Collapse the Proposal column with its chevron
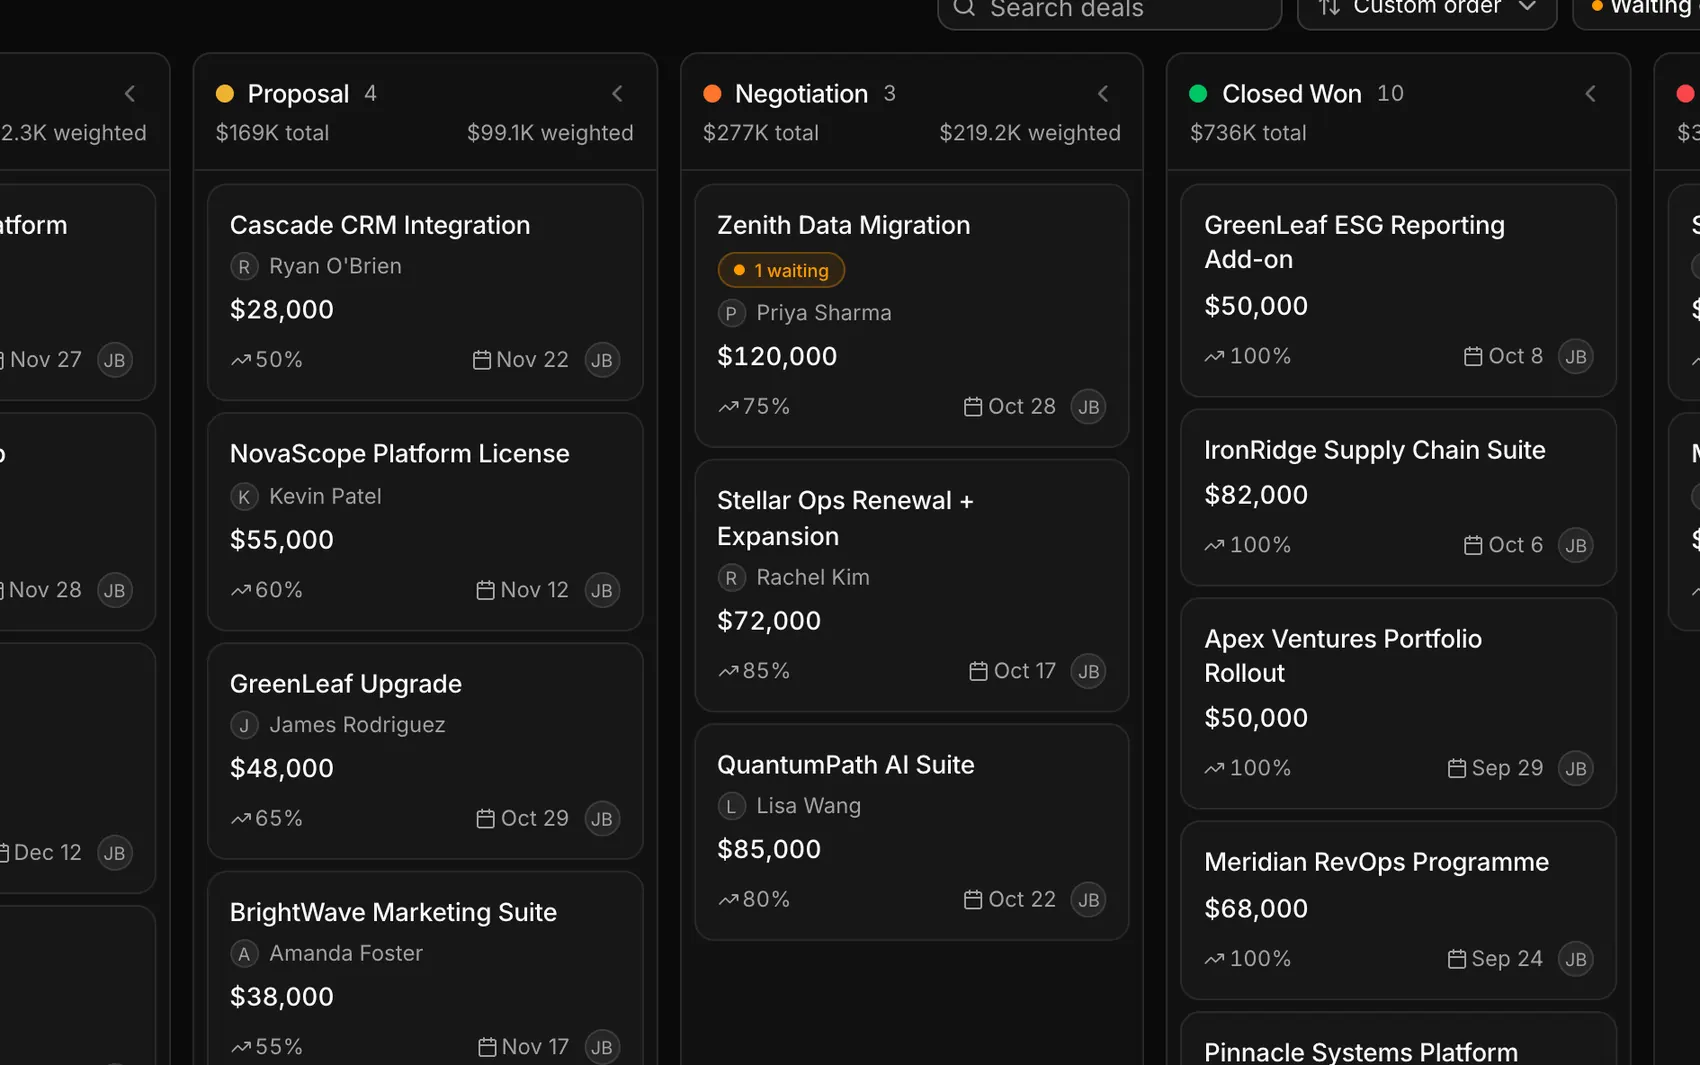 click(x=617, y=93)
